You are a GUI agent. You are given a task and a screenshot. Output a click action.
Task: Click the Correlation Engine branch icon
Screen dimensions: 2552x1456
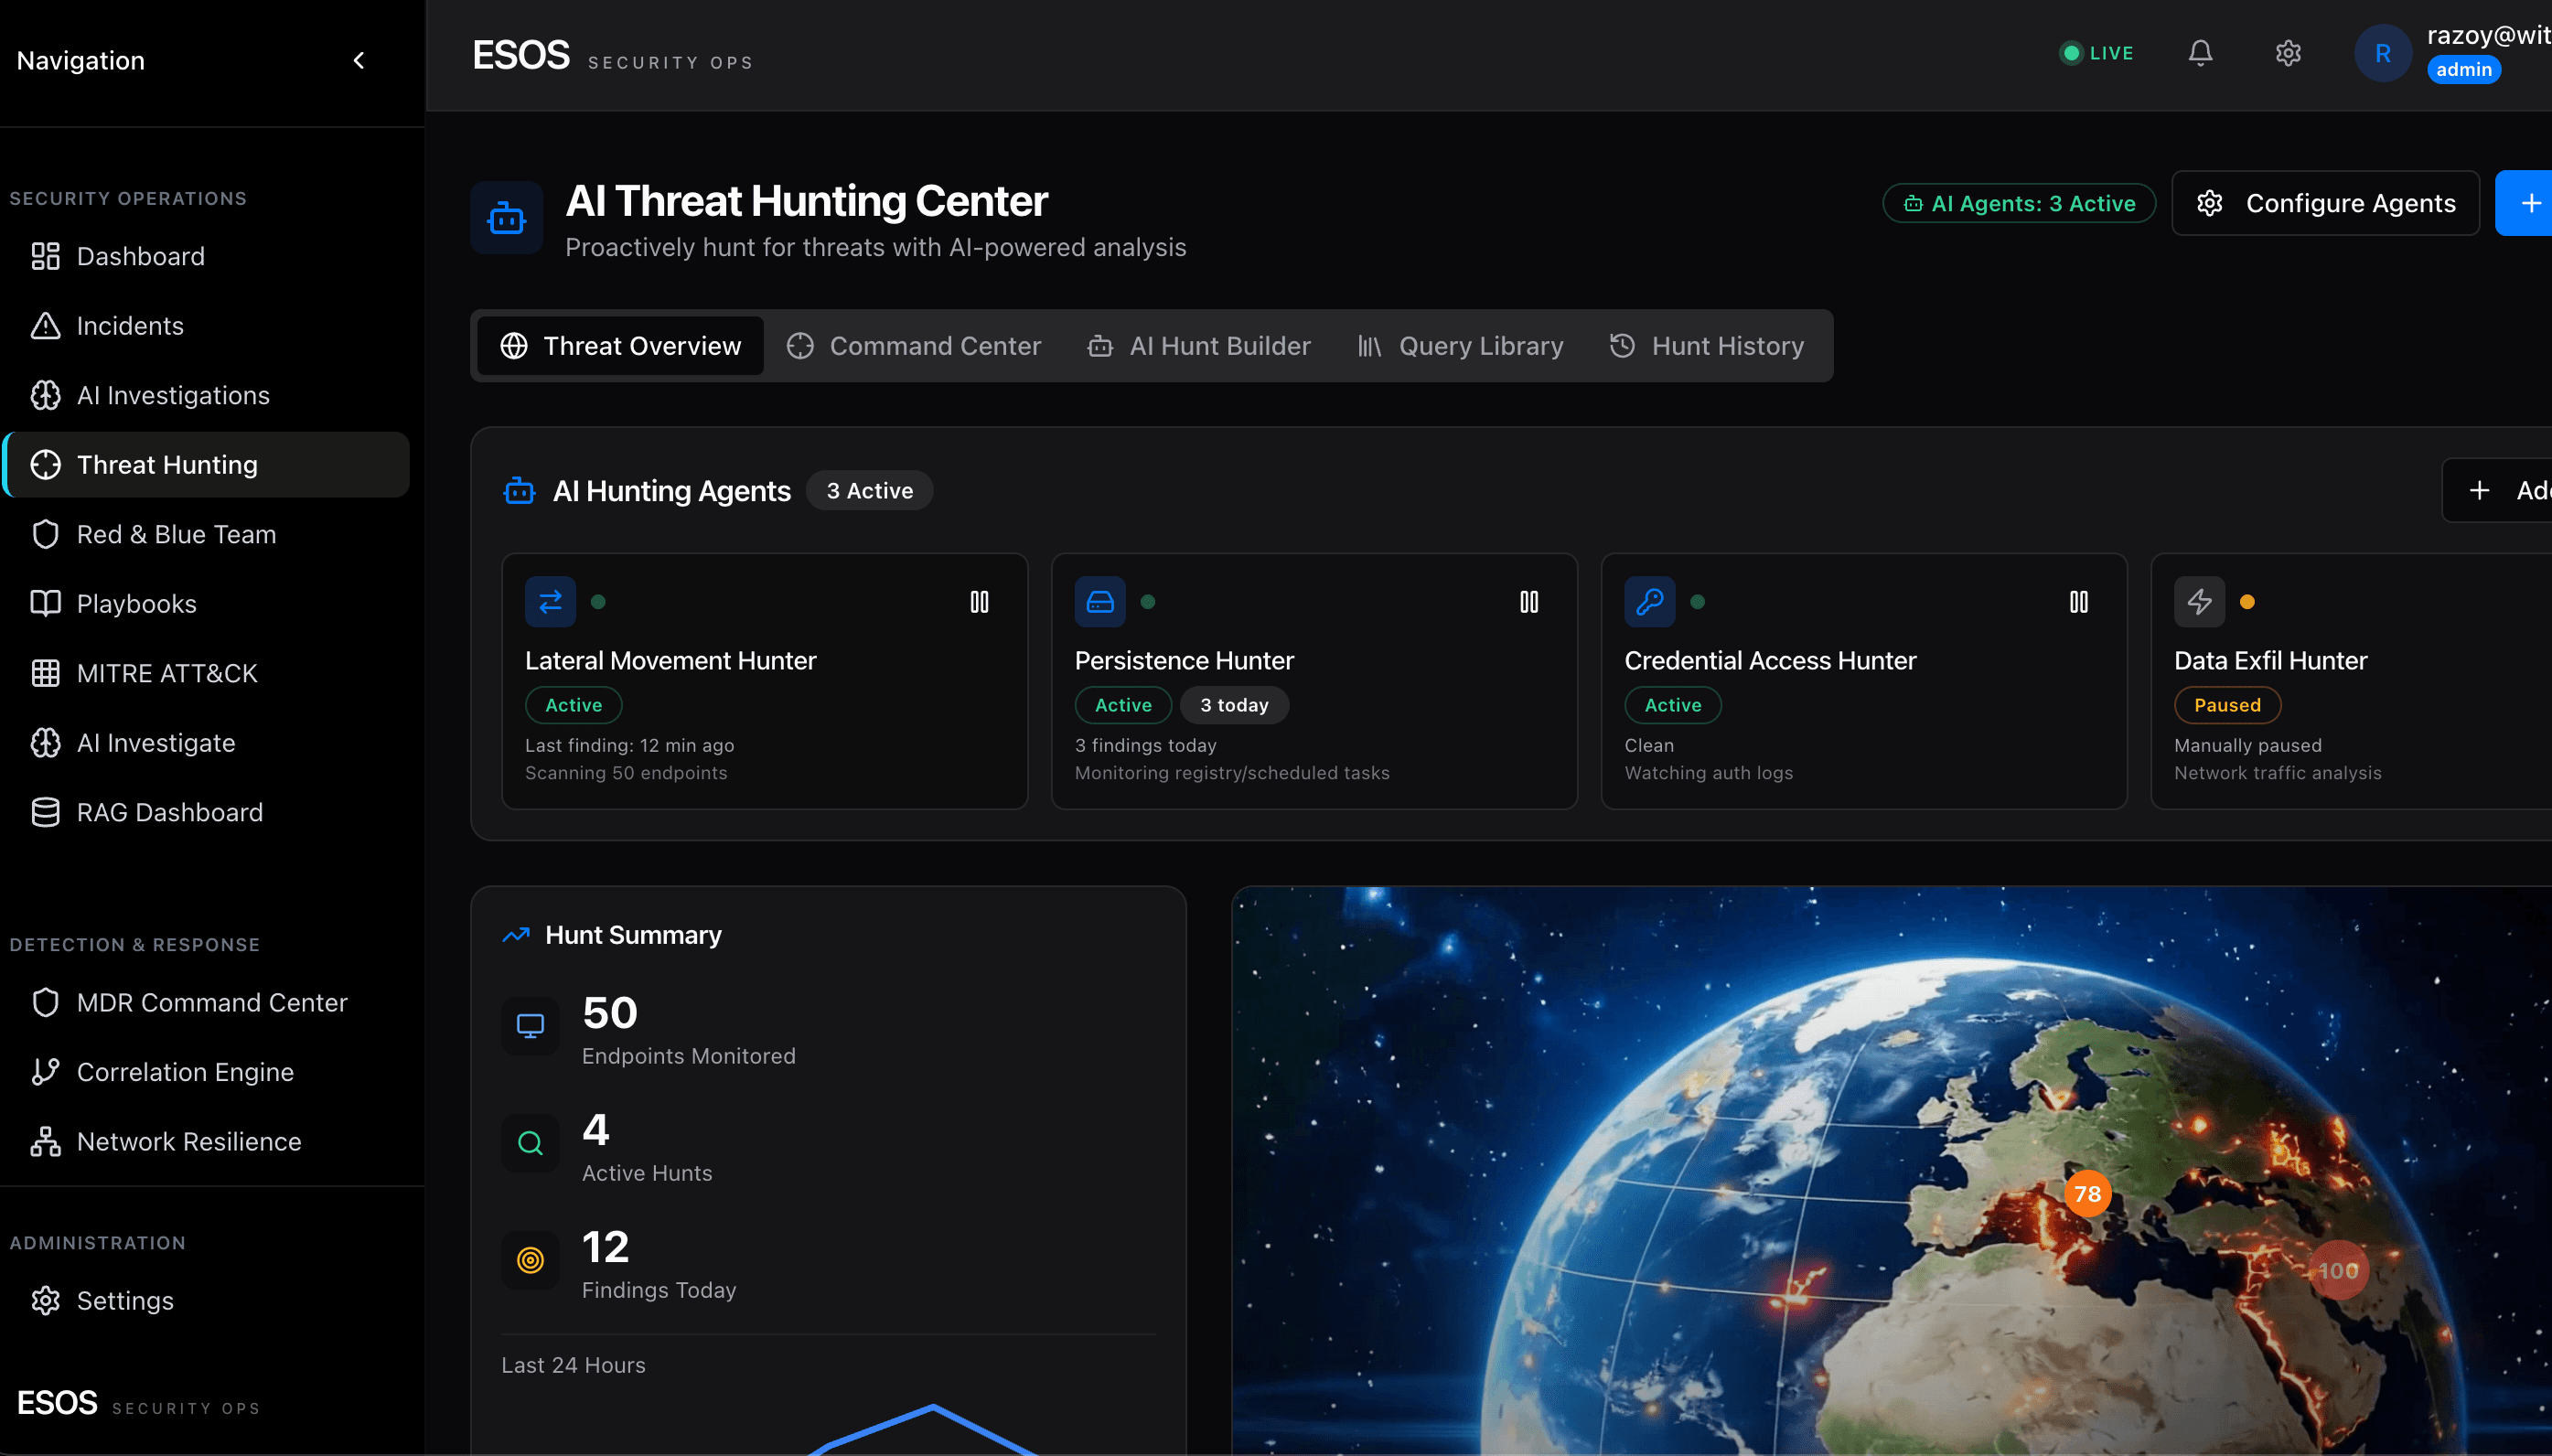click(45, 1072)
